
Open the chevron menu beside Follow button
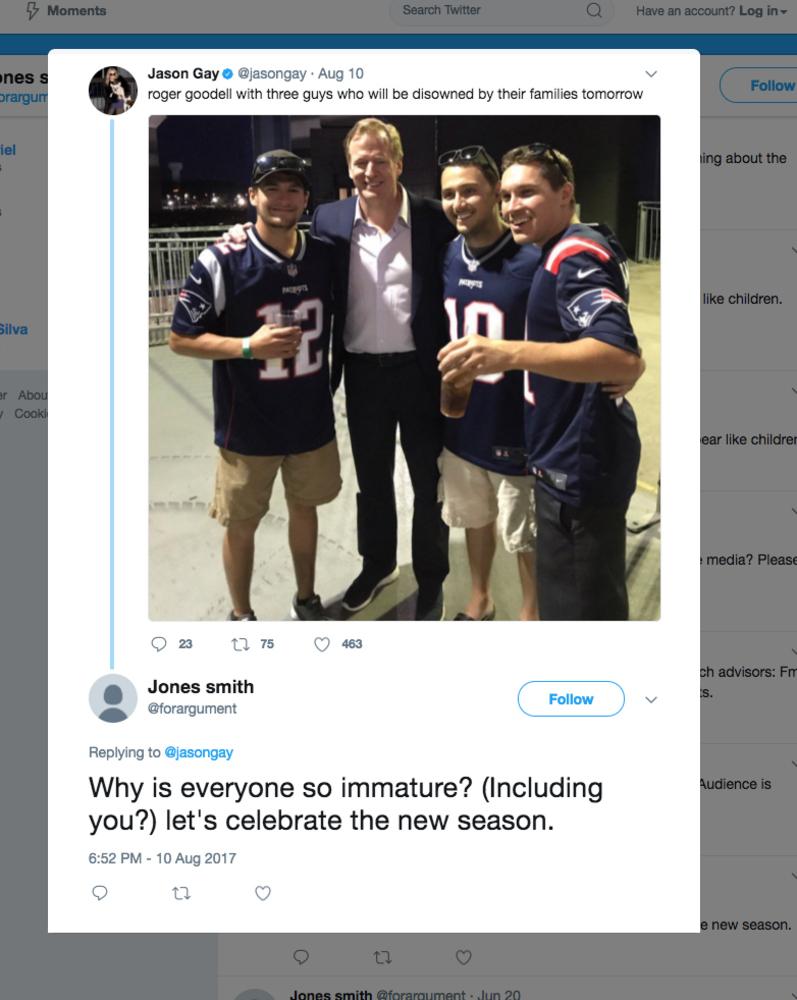point(651,699)
